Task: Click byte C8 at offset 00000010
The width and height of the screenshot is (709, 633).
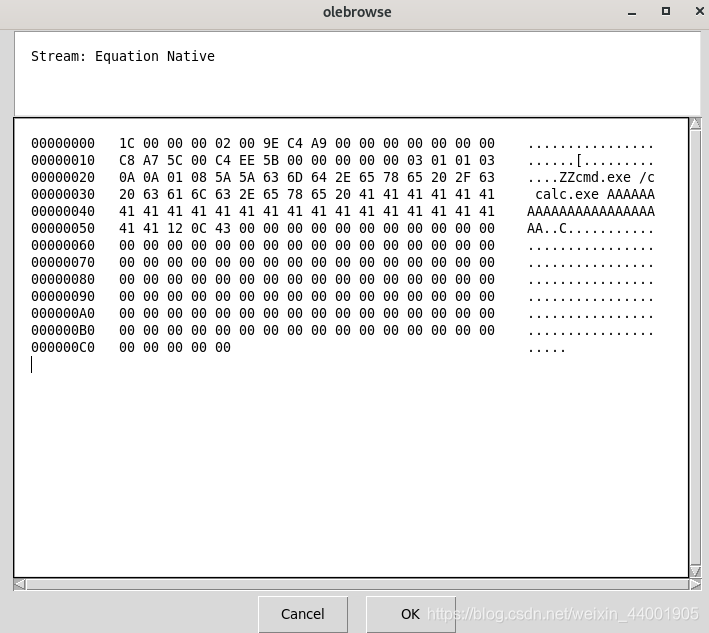Action: (x=127, y=161)
